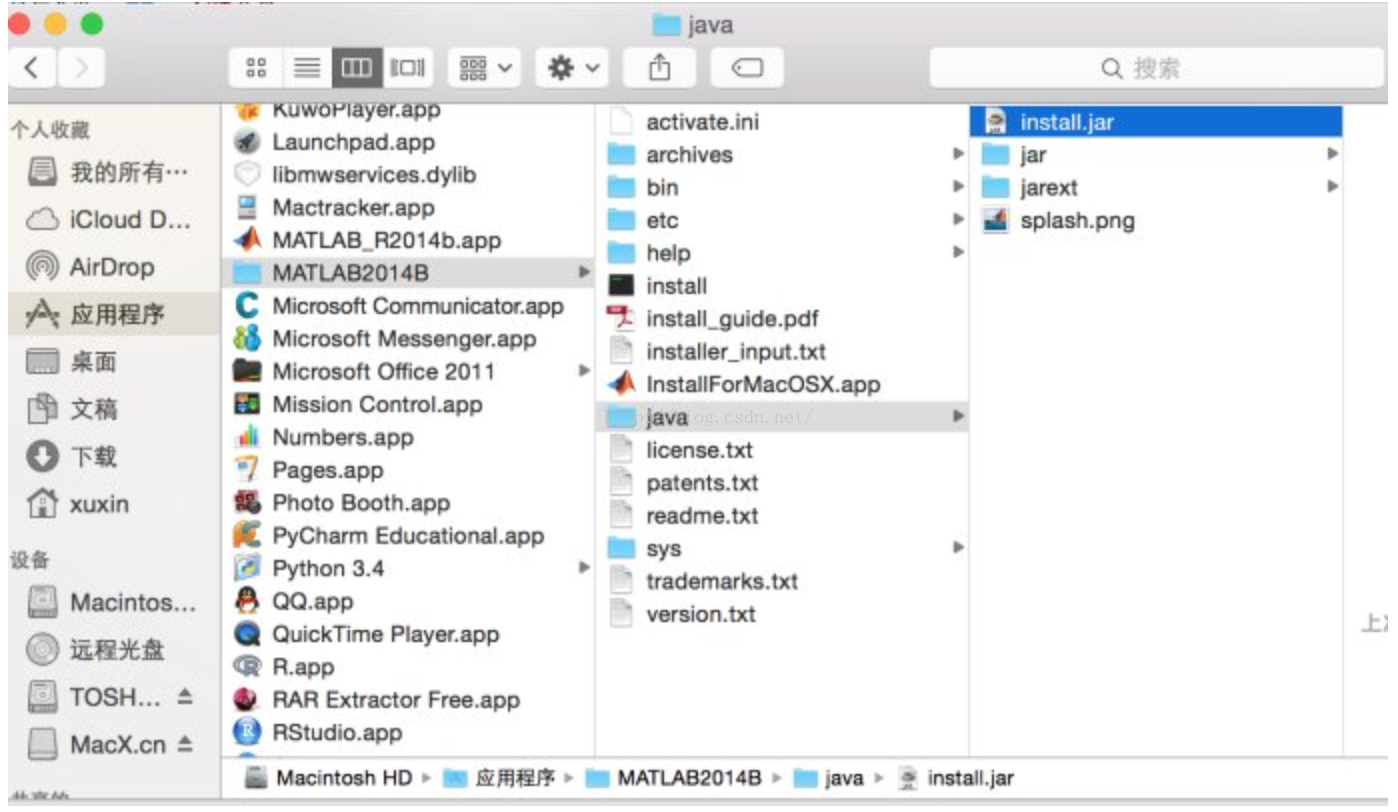This screenshot has height=812, width=1398.
Task: Expand Python 3.4 folder arrow
Action: click(583, 568)
